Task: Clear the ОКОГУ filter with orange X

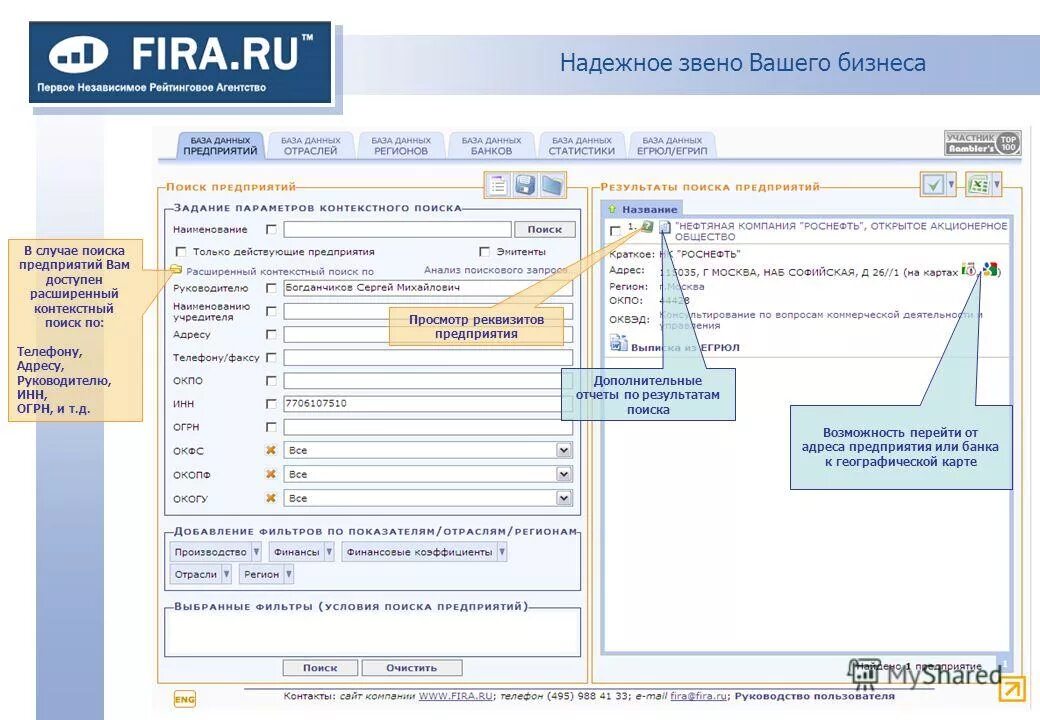Action: click(271, 498)
